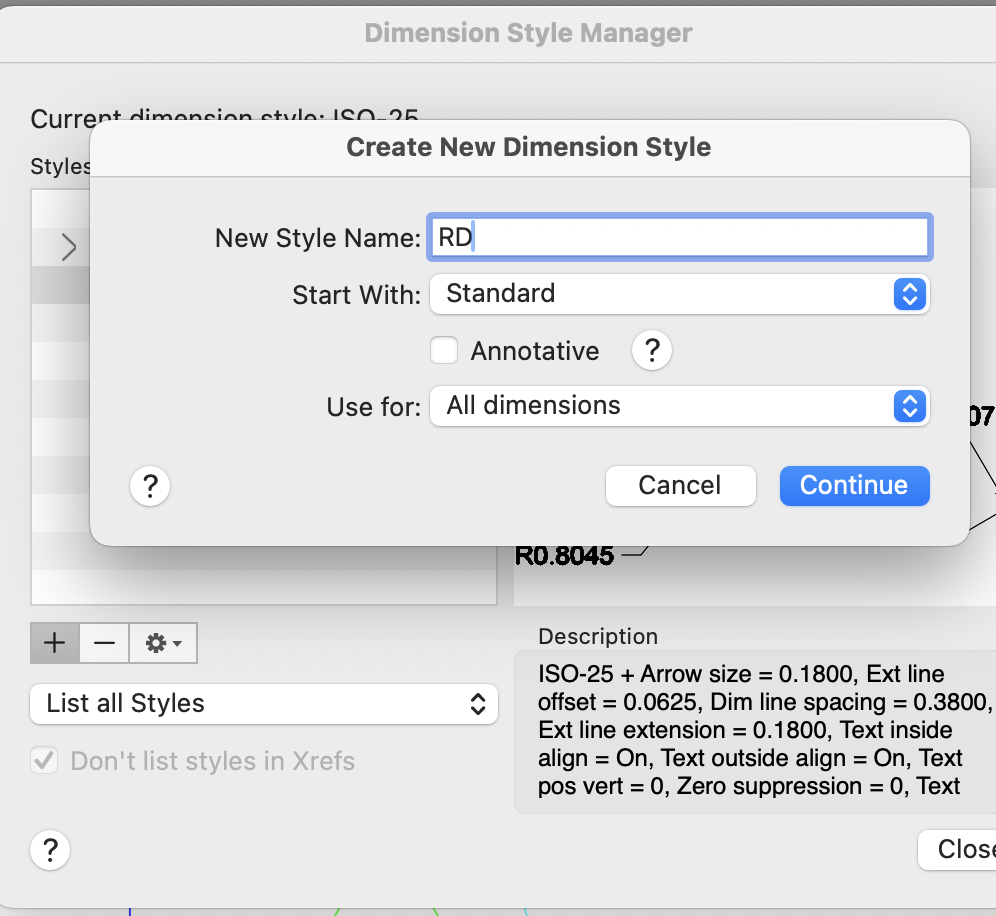Click the New Style Name field
The height and width of the screenshot is (916, 996).
(x=680, y=238)
